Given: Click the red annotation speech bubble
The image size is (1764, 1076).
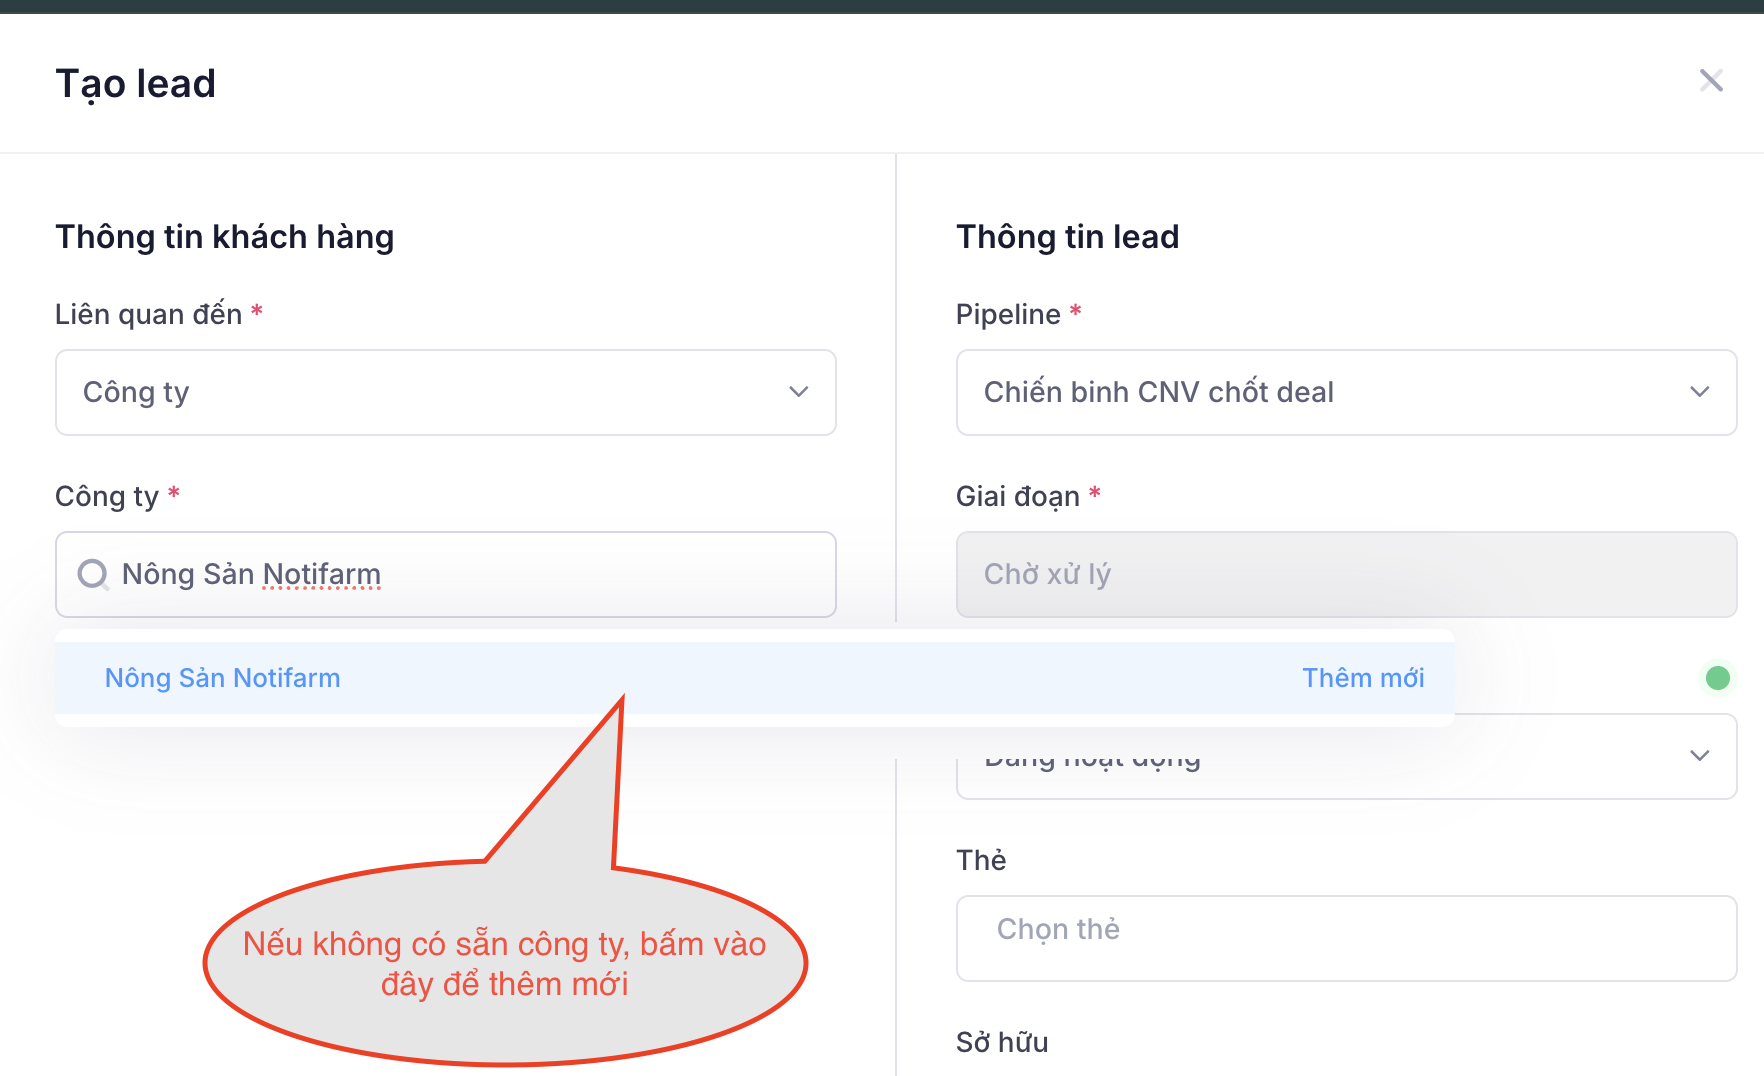Looking at the screenshot, I should tap(505, 963).
